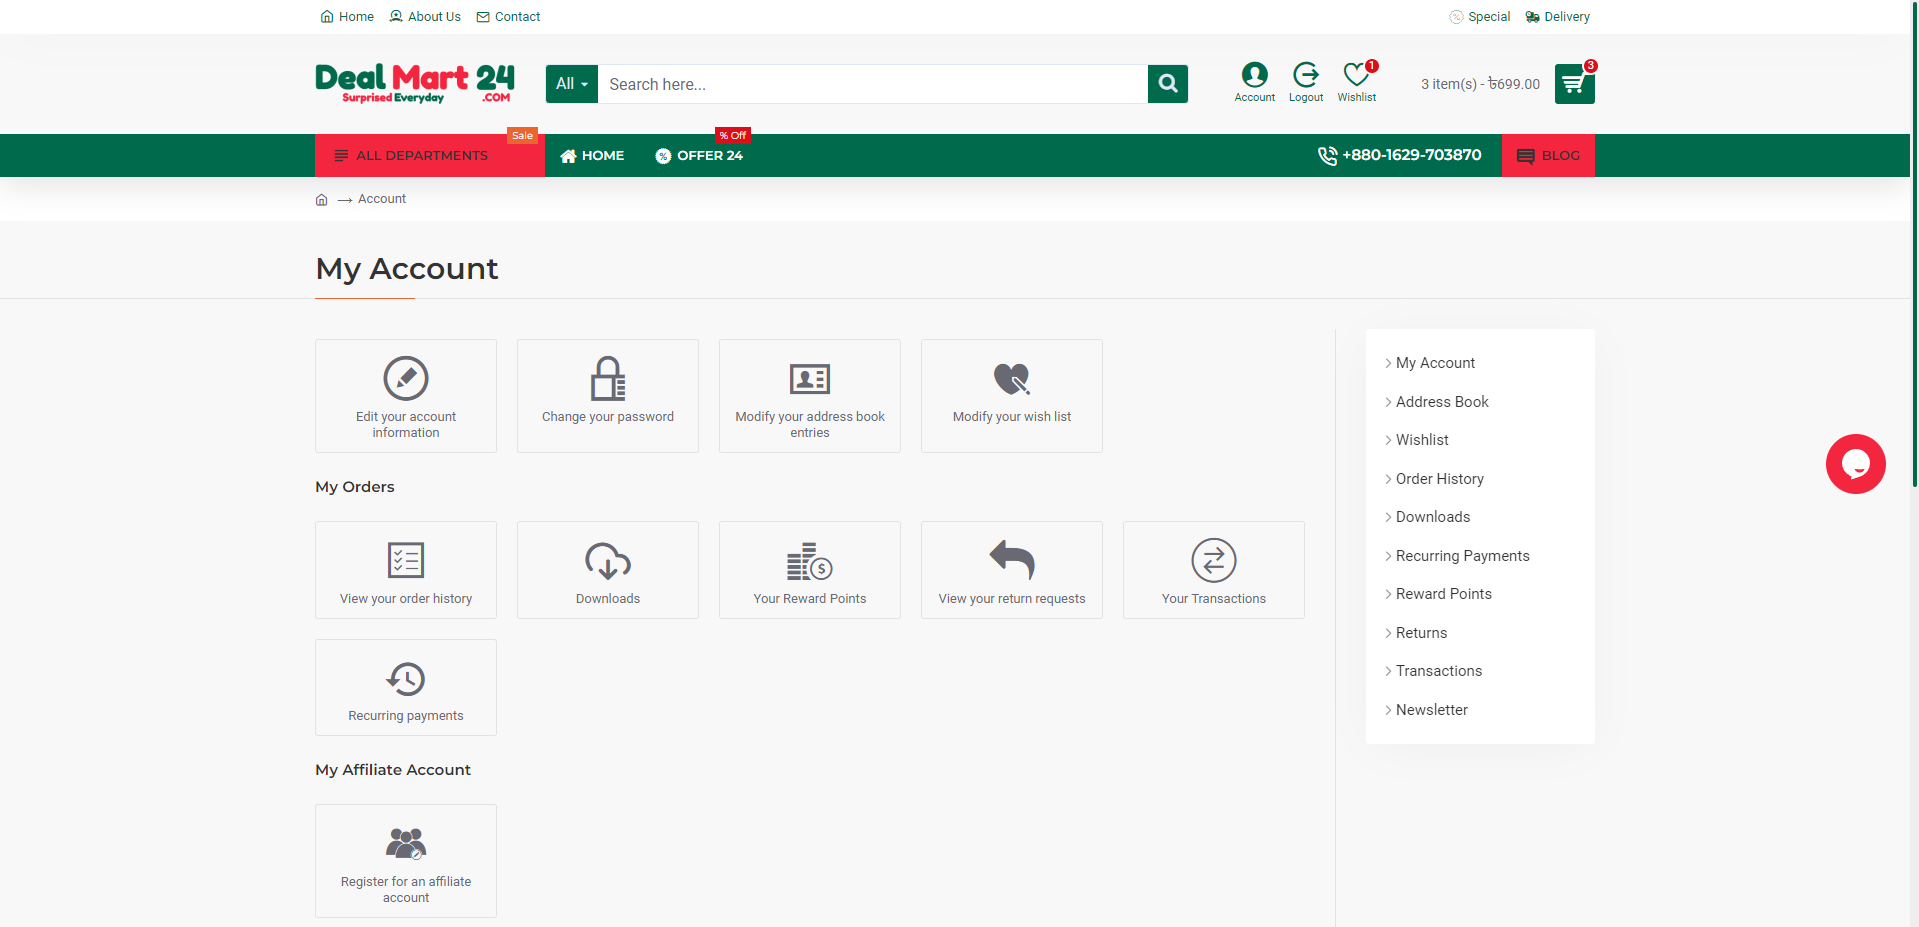Screen dimensions: 1919x927
Task: Open the red chat bubble widget
Action: click(1855, 464)
